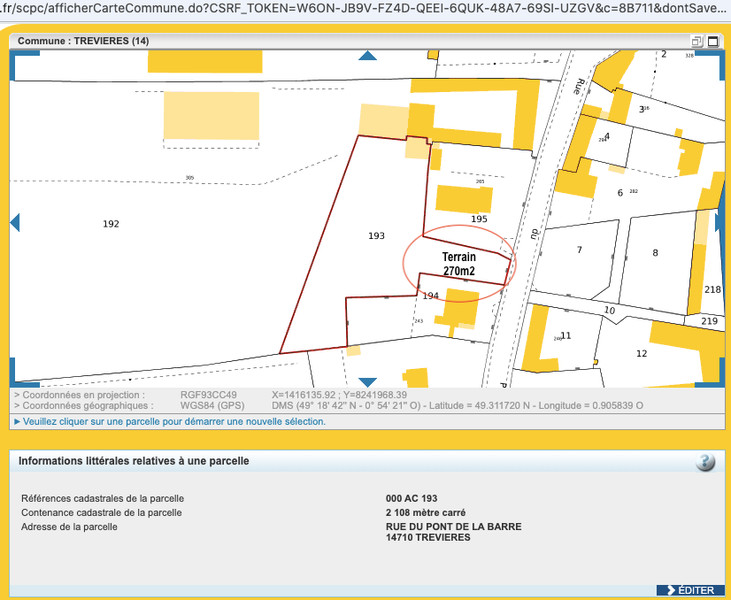Select parcel 193 on the map
This screenshot has height=600, width=731.
click(376, 236)
